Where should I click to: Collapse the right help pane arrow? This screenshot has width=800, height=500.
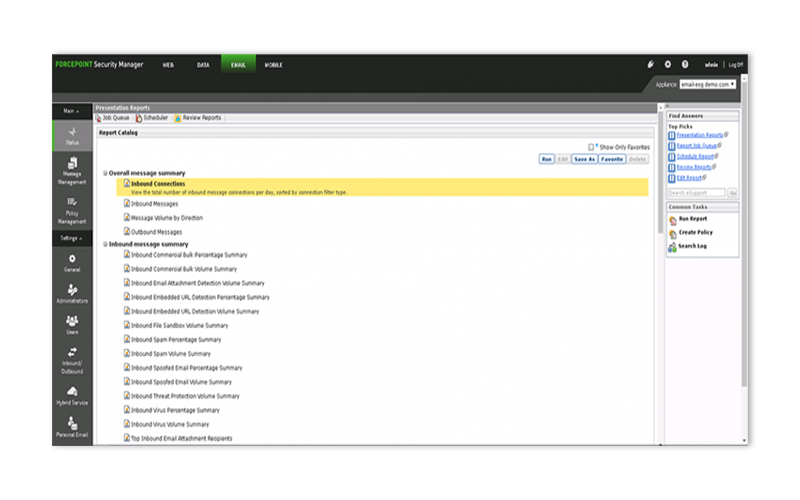tap(667, 106)
